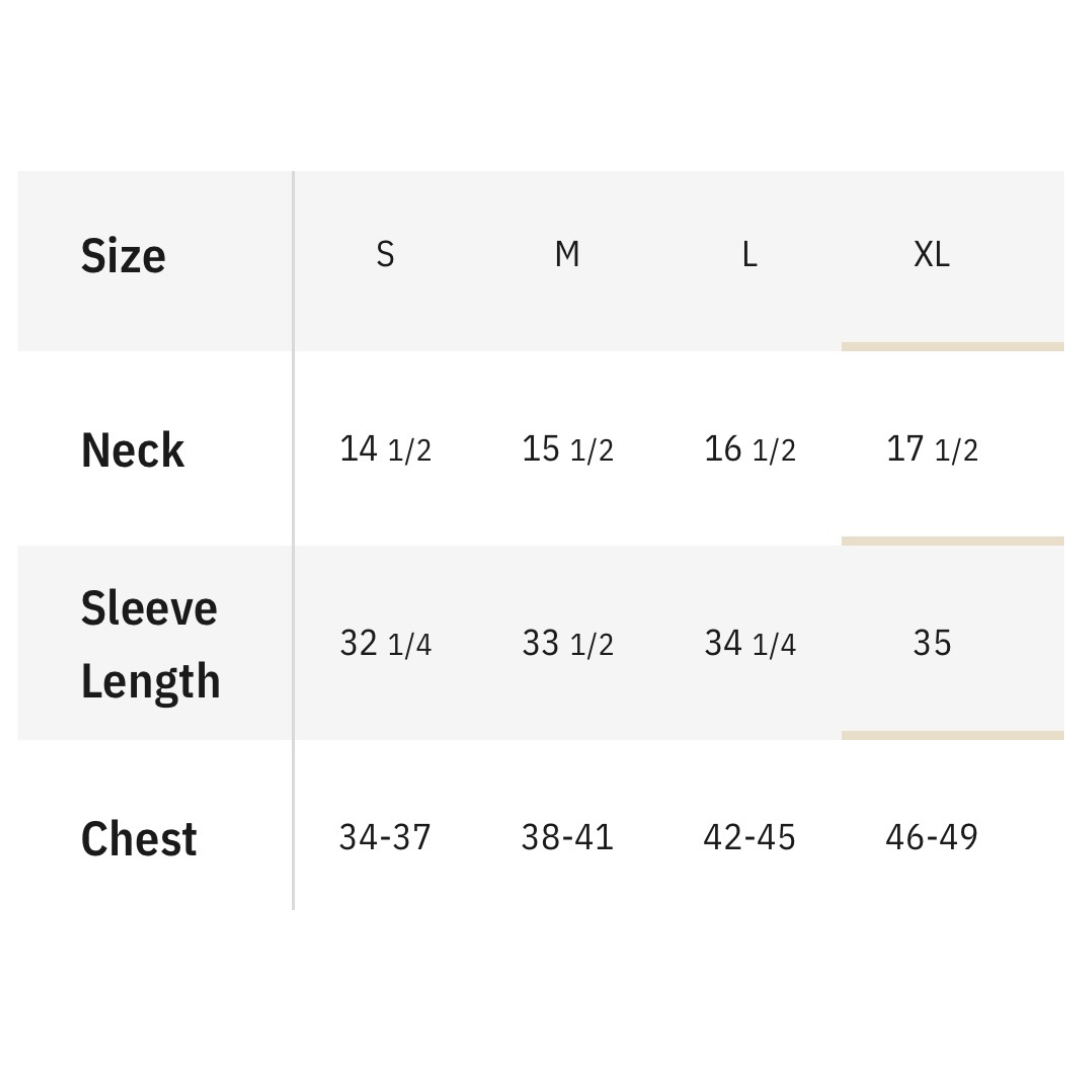
Task: Click the Sleeve Length row label
Action: pyautogui.click(x=150, y=644)
